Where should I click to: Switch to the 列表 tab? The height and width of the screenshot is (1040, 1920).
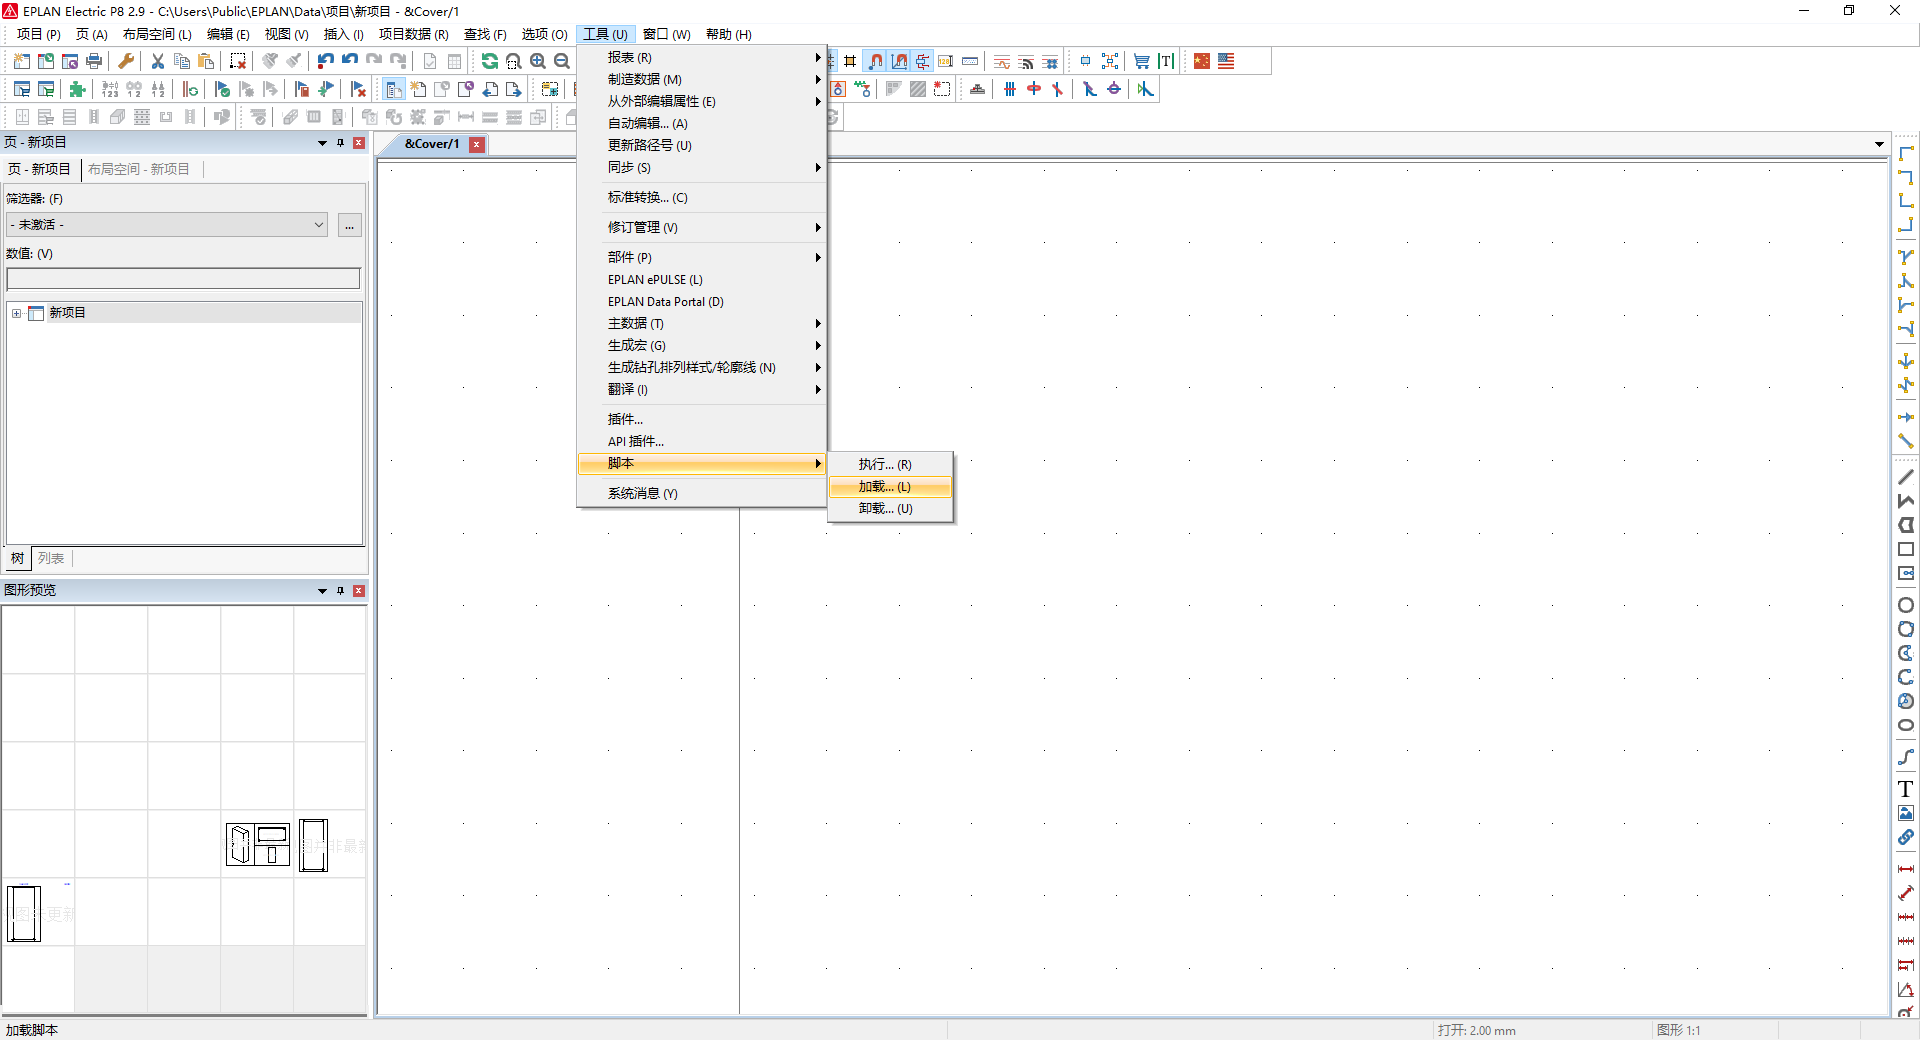[x=51, y=558]
